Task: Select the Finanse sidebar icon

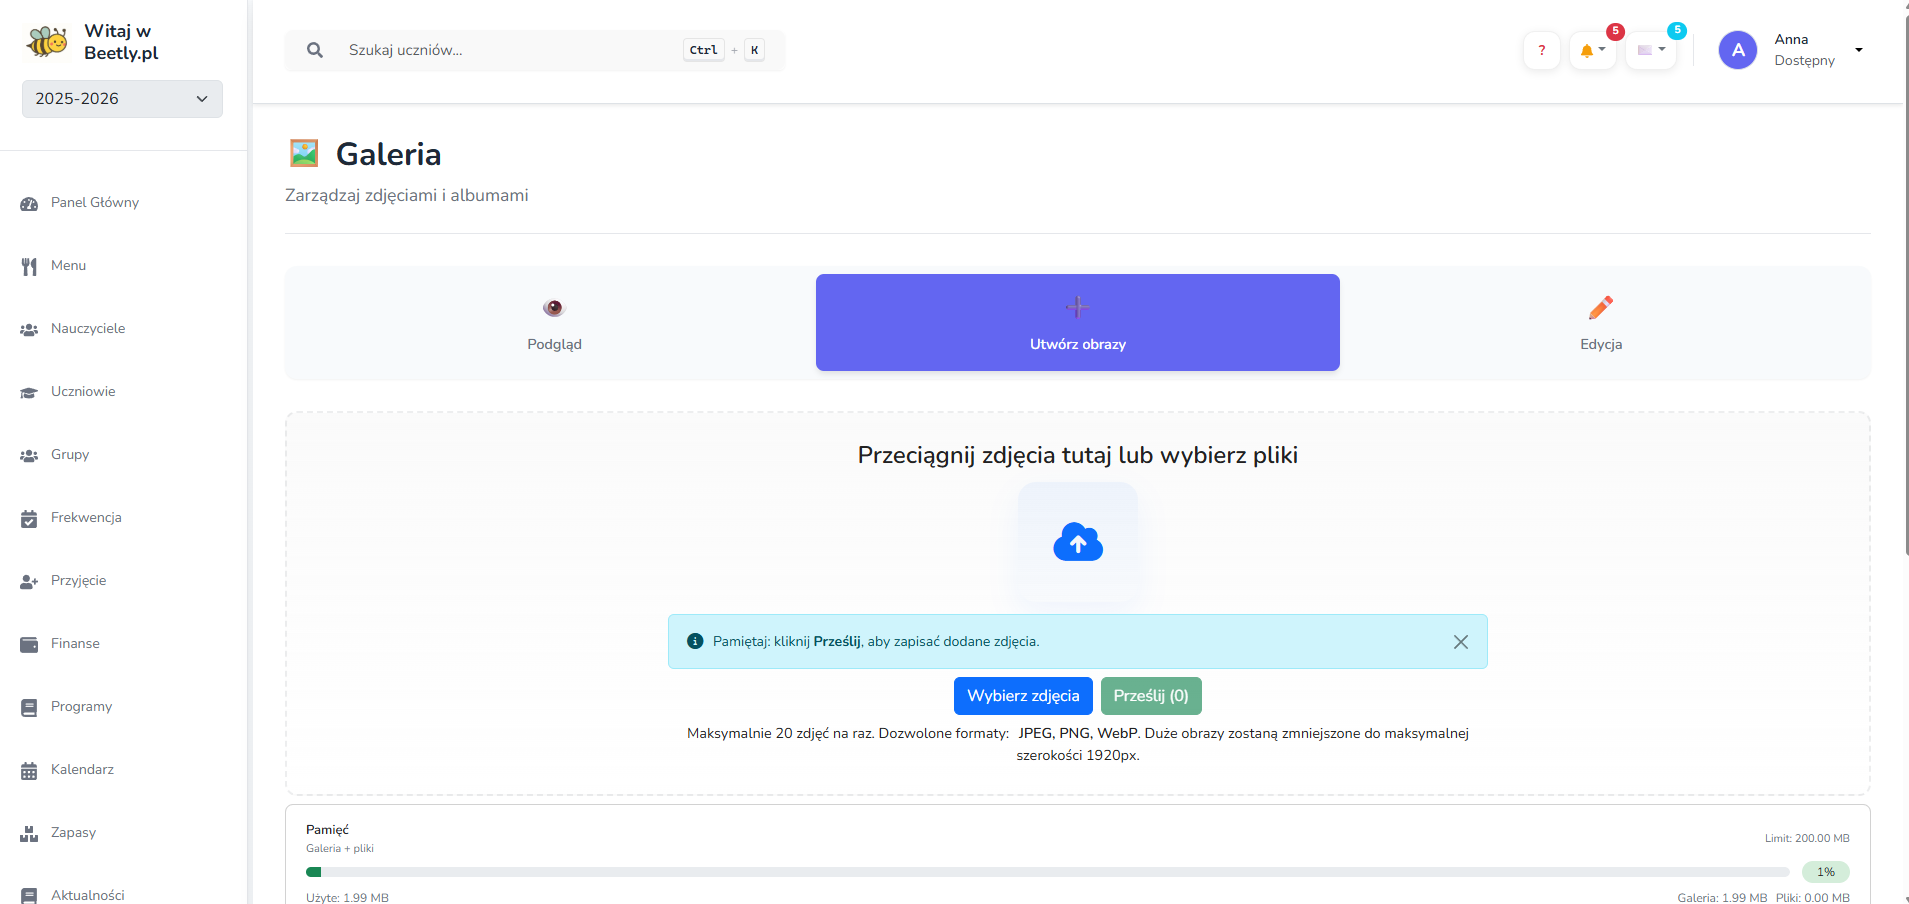Action: point(28,643)
